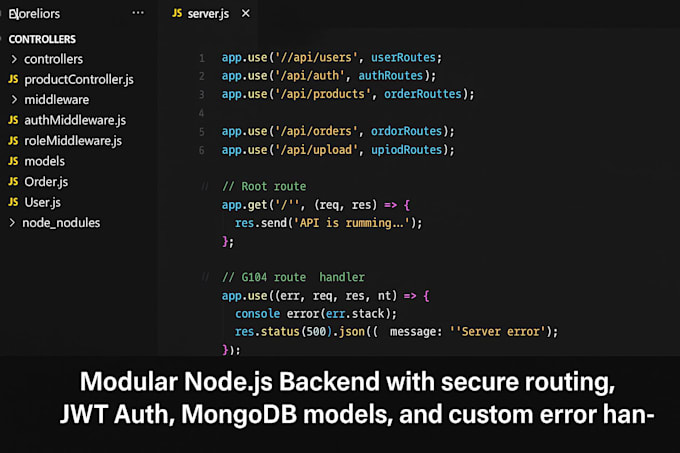This screenshot has width=680, height=453.
Task: Click the 'Server error' string
Action: 498,332
